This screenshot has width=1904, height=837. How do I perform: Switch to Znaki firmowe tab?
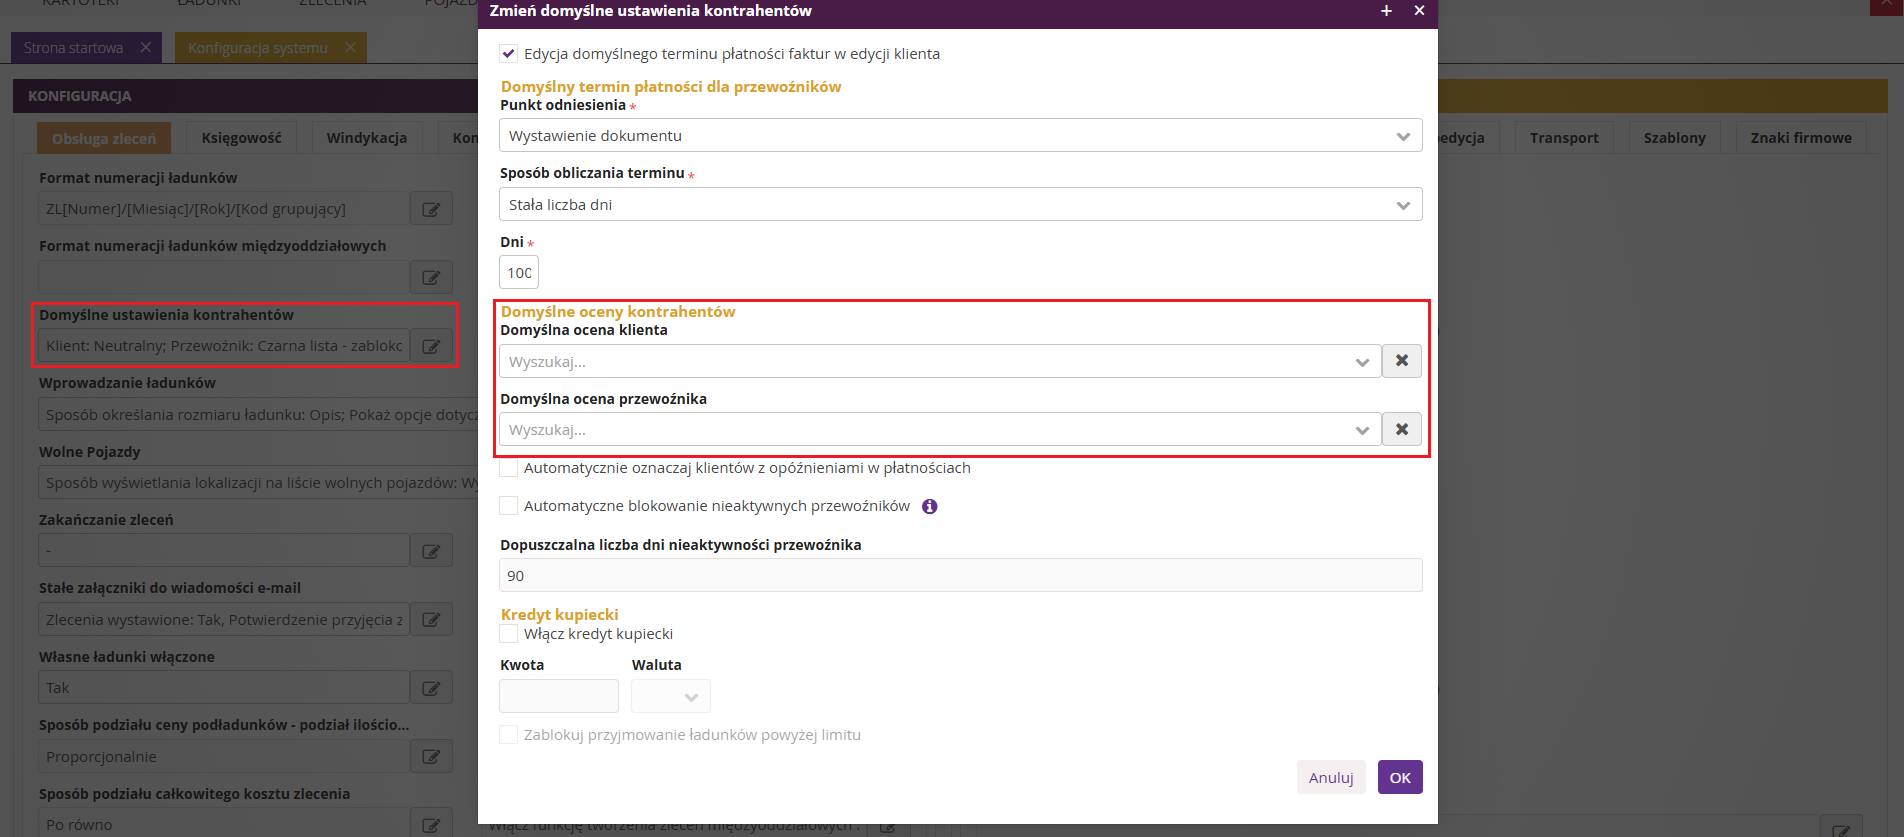coord(1801,138)
